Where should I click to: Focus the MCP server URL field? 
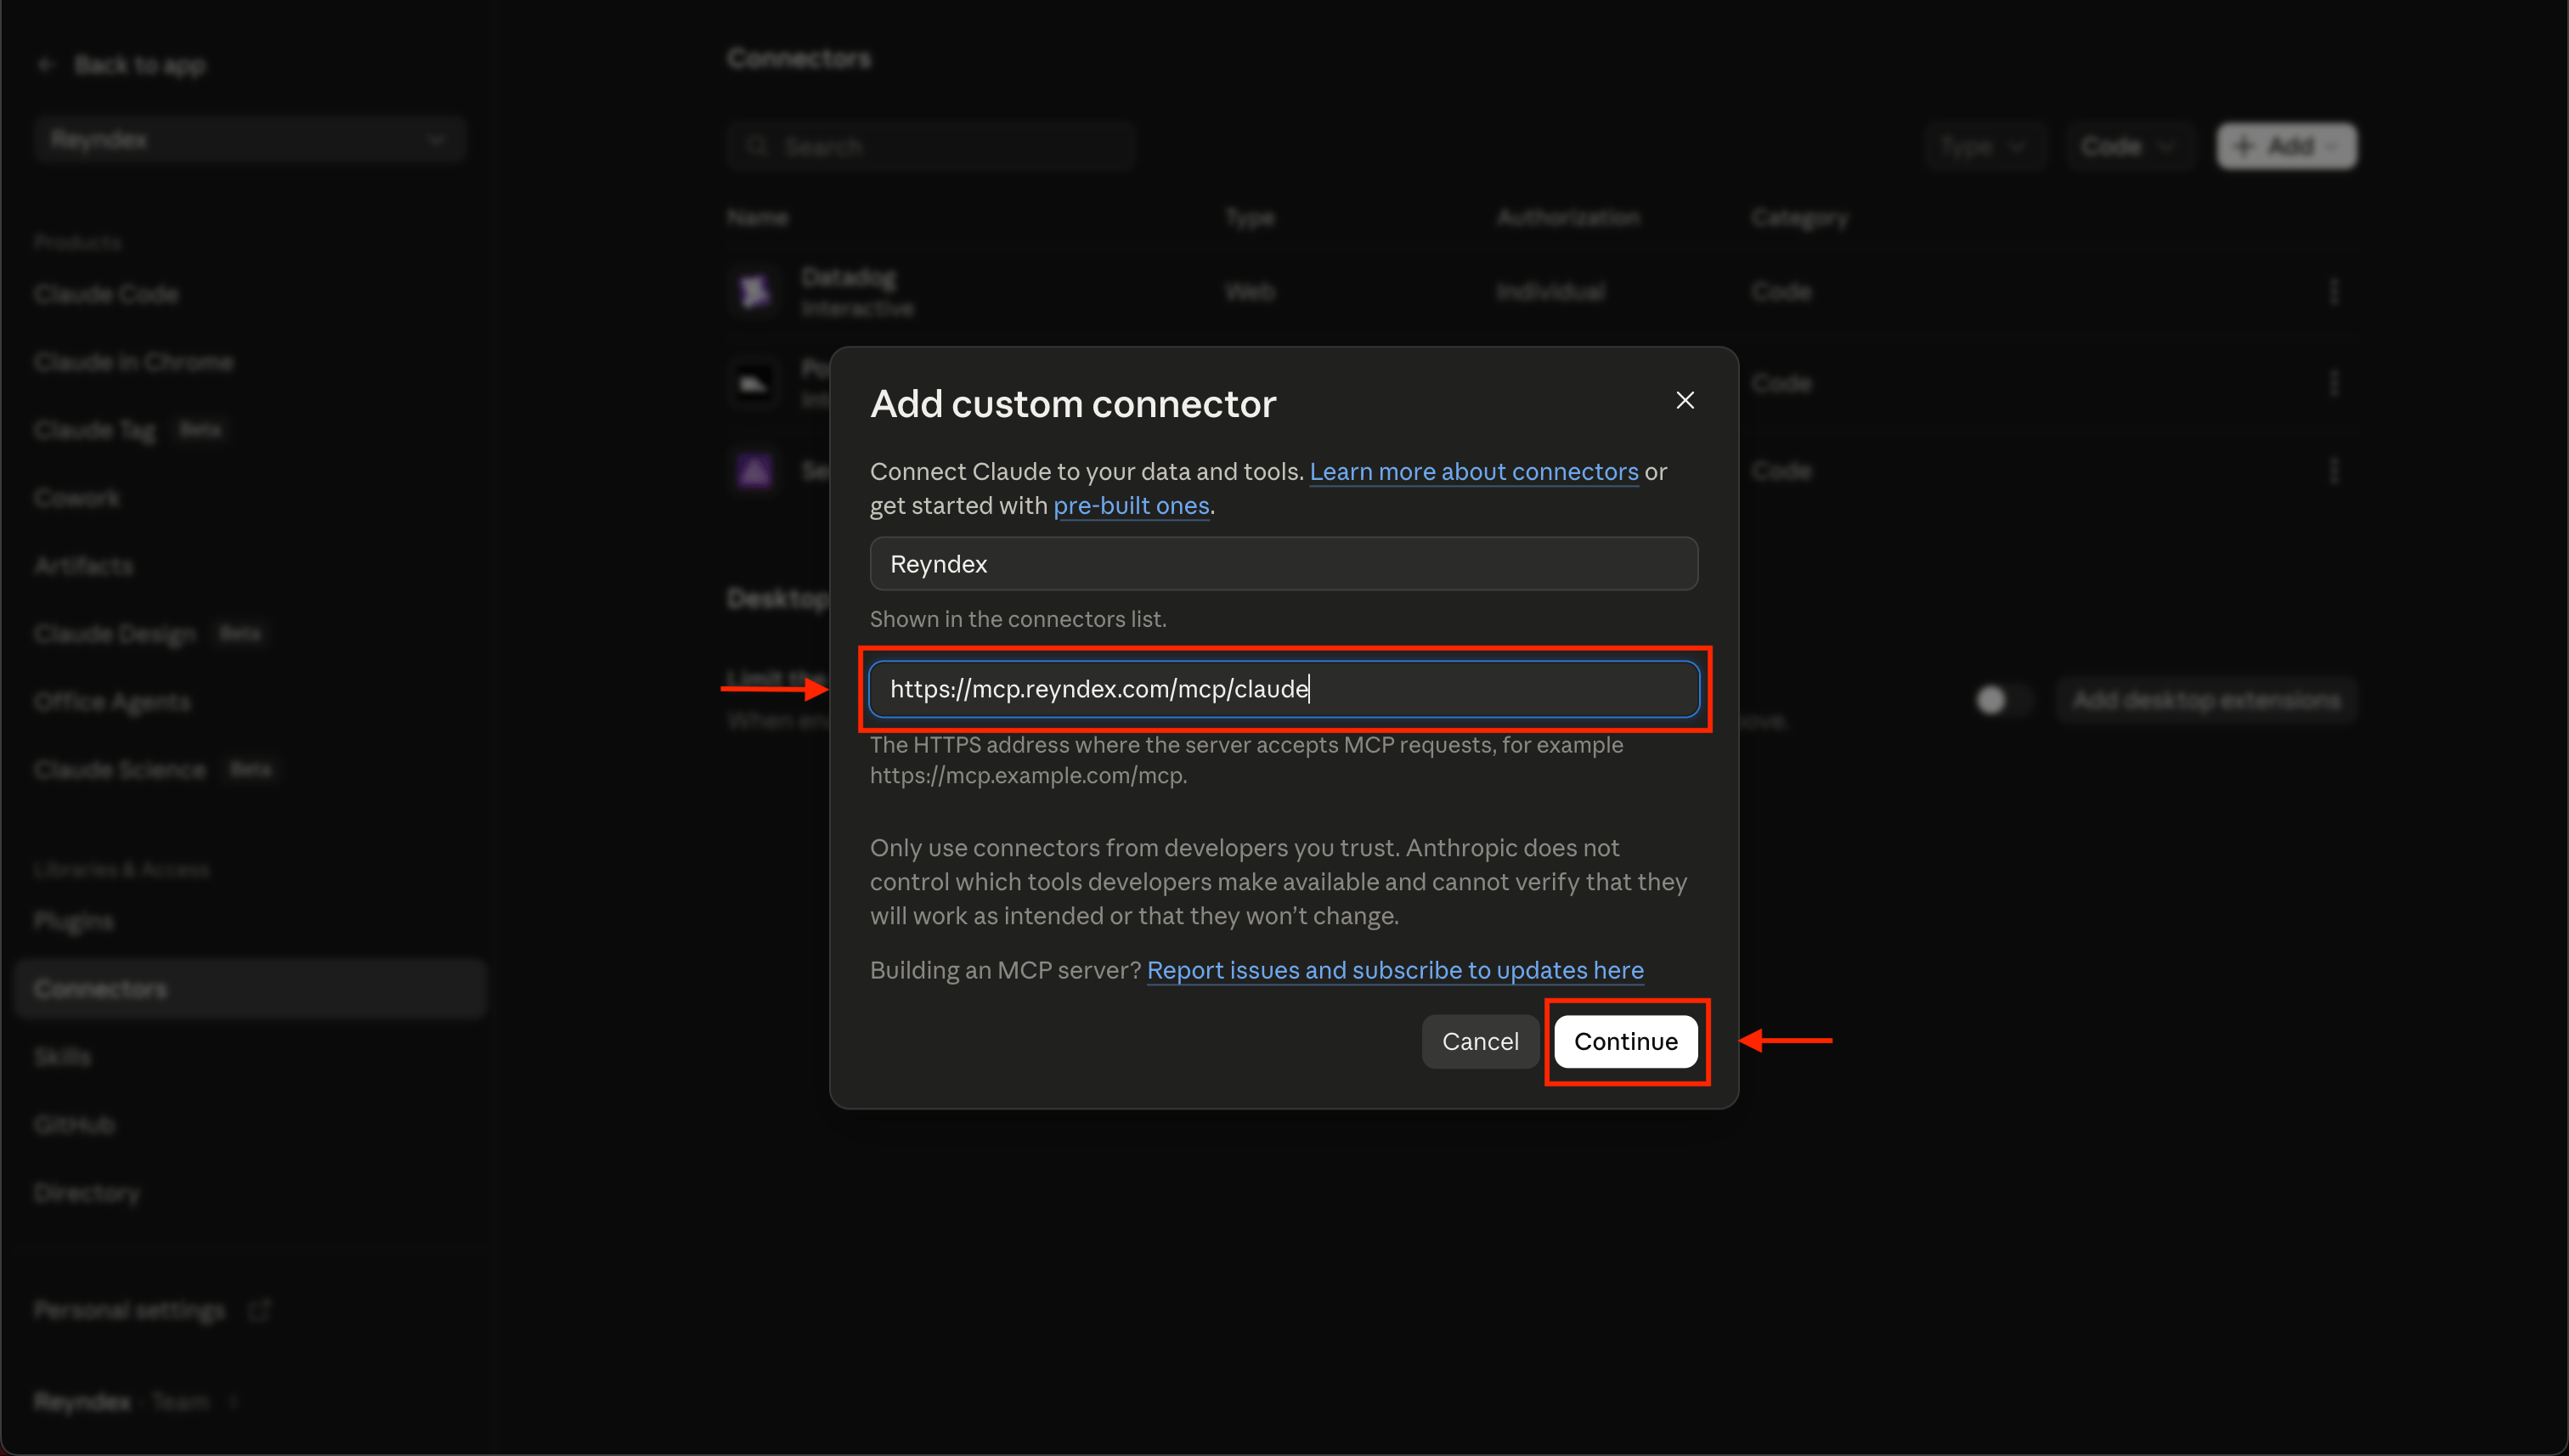point(1284,689)
